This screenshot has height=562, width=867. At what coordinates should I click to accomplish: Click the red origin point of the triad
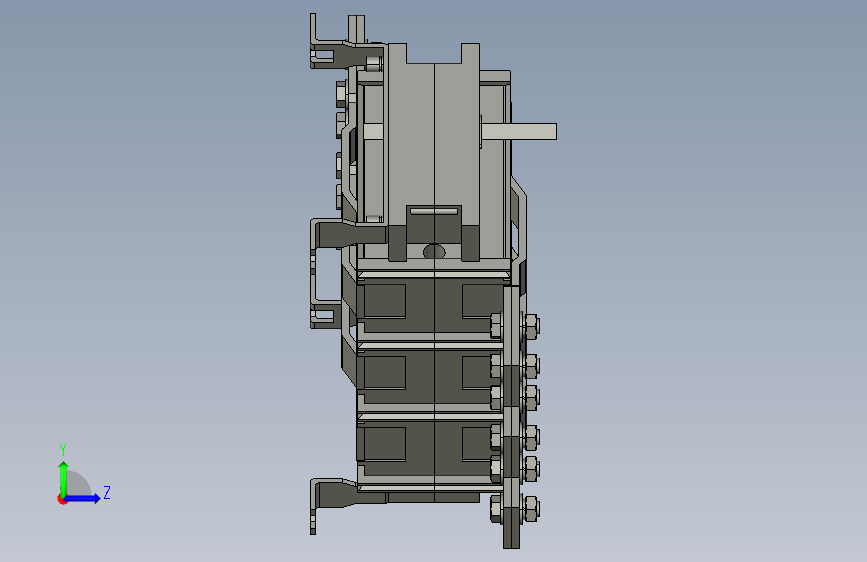62,499
